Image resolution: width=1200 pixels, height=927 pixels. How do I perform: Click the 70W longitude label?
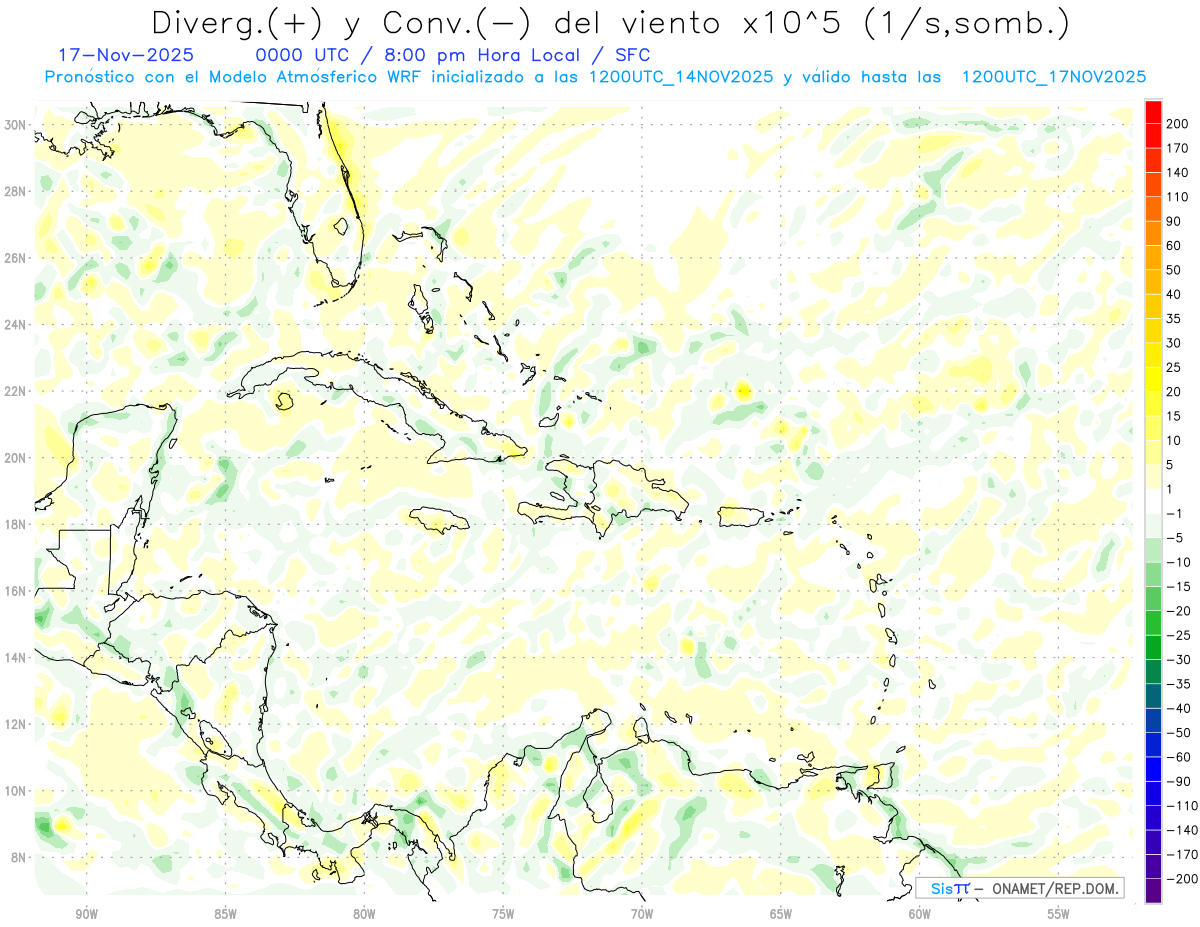coord(642,914)
